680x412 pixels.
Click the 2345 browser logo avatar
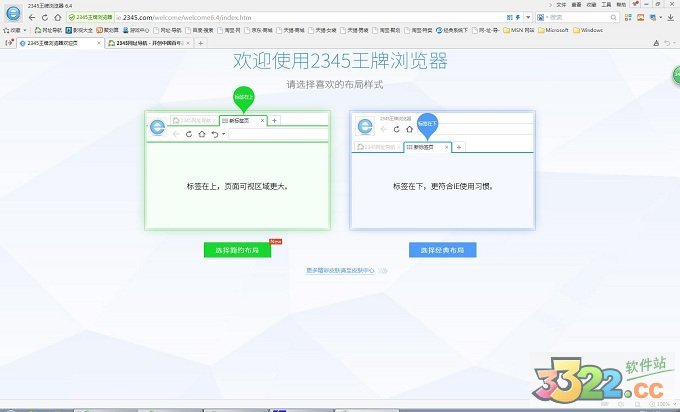11,15
